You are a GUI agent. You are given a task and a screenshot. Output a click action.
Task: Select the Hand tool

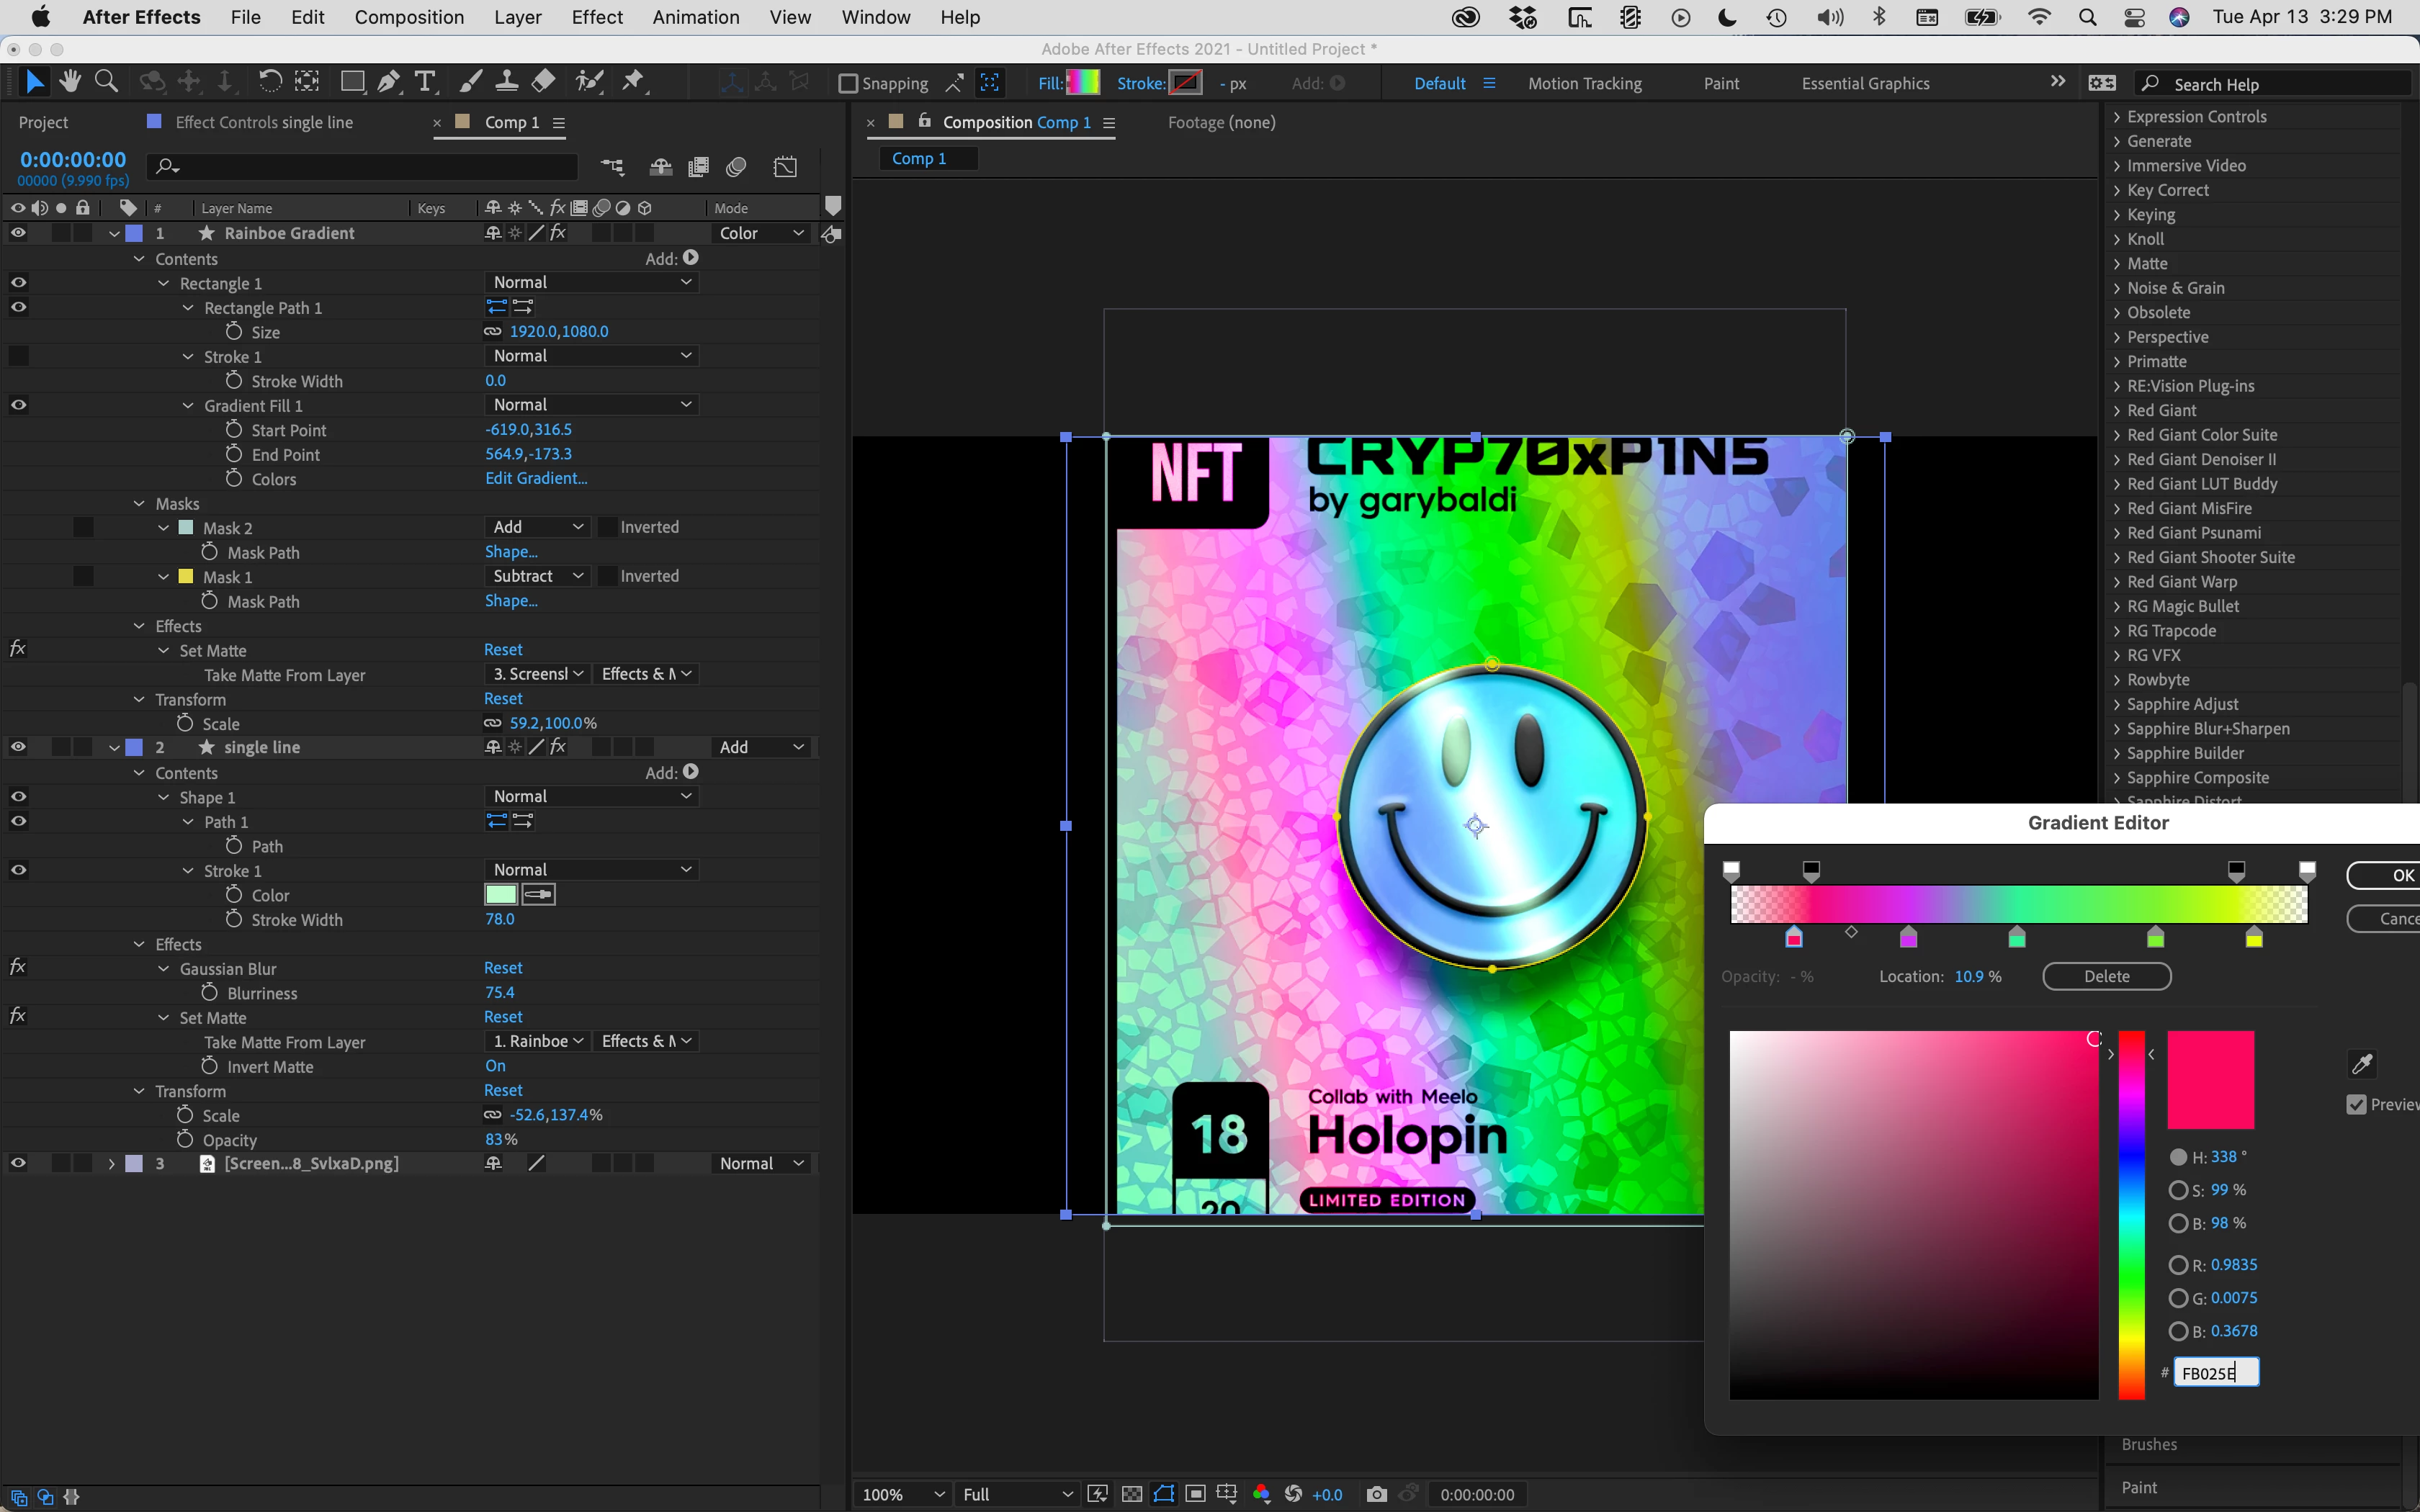pyautogui.click(x=70, y=82)
